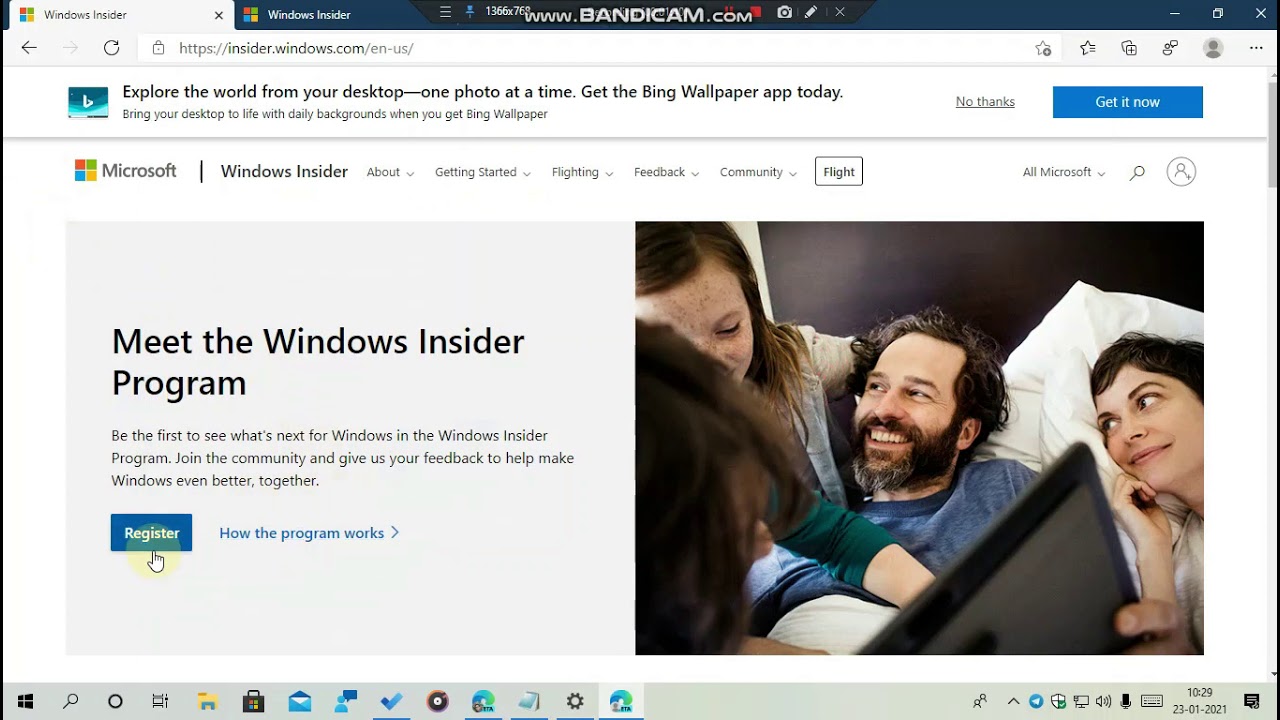Open the Collections panel
Image resolution: width=1280 pixels, height=720 pixels.
click(1129, 48)
